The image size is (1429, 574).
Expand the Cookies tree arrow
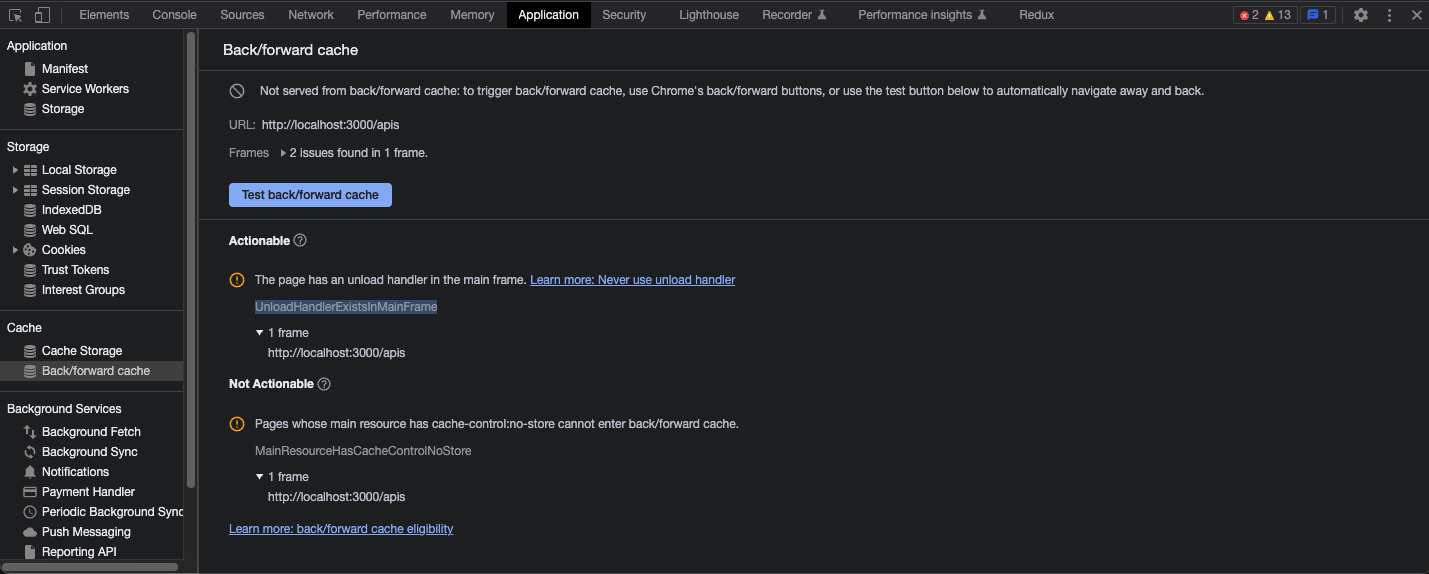pyautogui.click(x=15, y=250)
